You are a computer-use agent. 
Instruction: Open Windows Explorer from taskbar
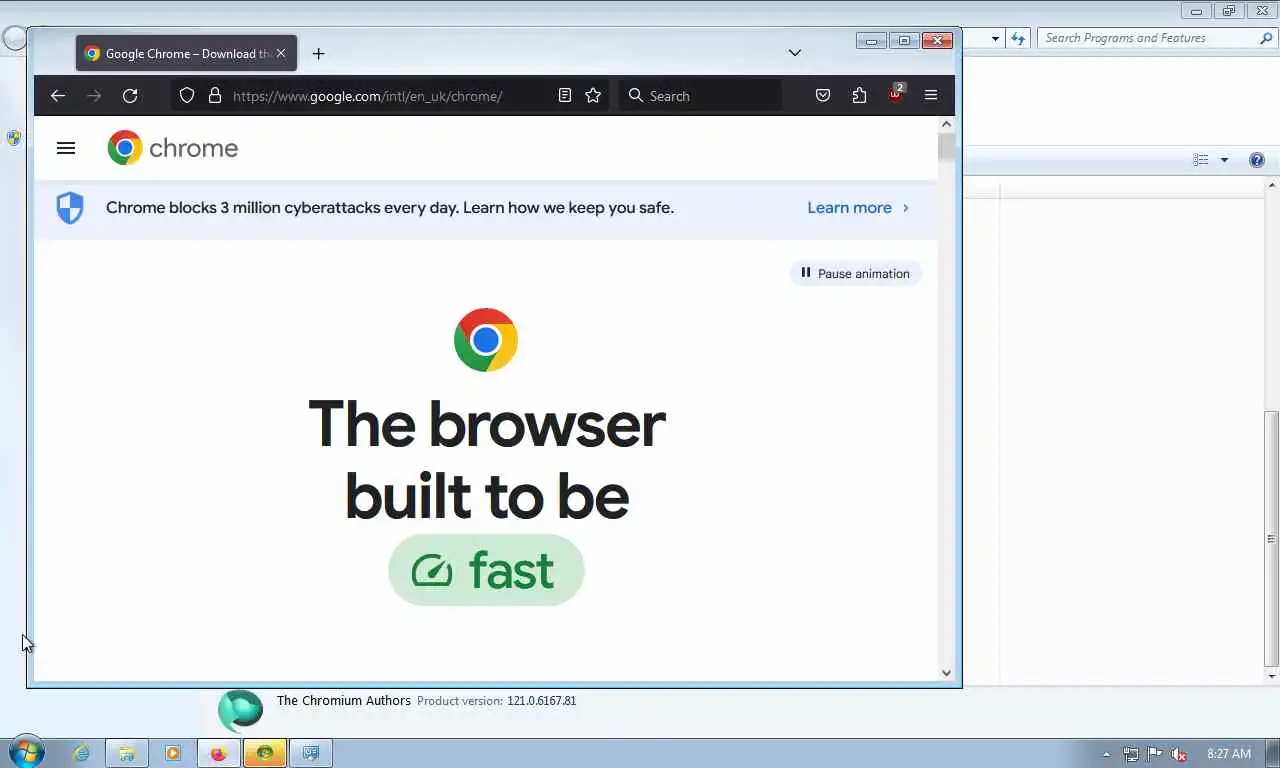tap(127, 753)
